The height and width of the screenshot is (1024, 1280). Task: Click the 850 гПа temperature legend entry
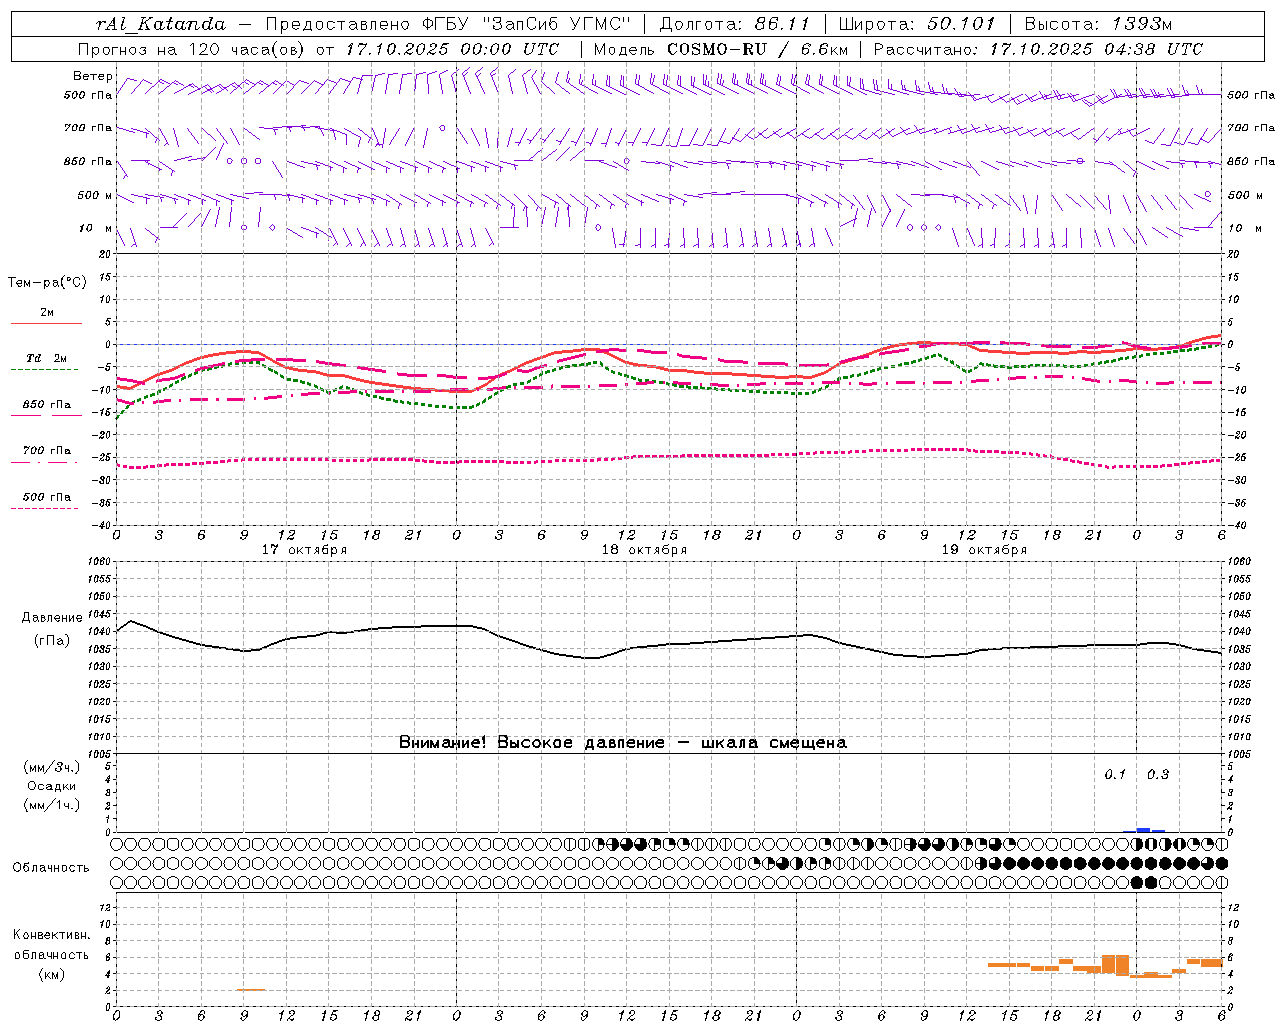[x=47, y=405]
